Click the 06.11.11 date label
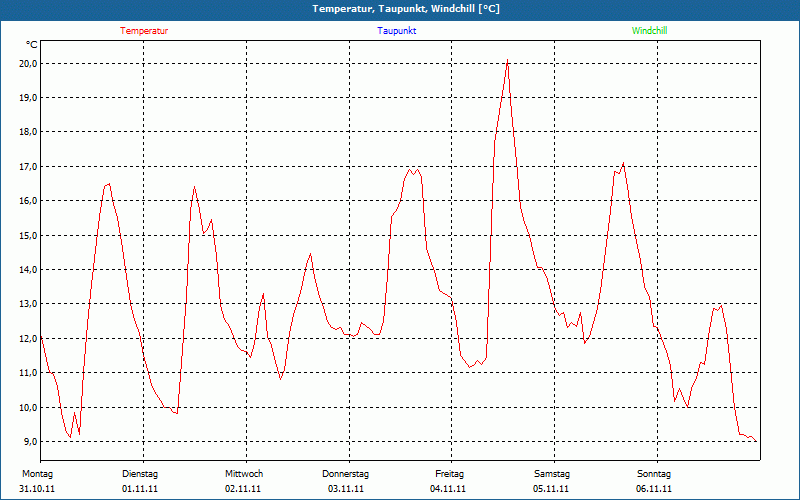Image resolution: width=800 pixels, height=500 pixels. point(654,489)
